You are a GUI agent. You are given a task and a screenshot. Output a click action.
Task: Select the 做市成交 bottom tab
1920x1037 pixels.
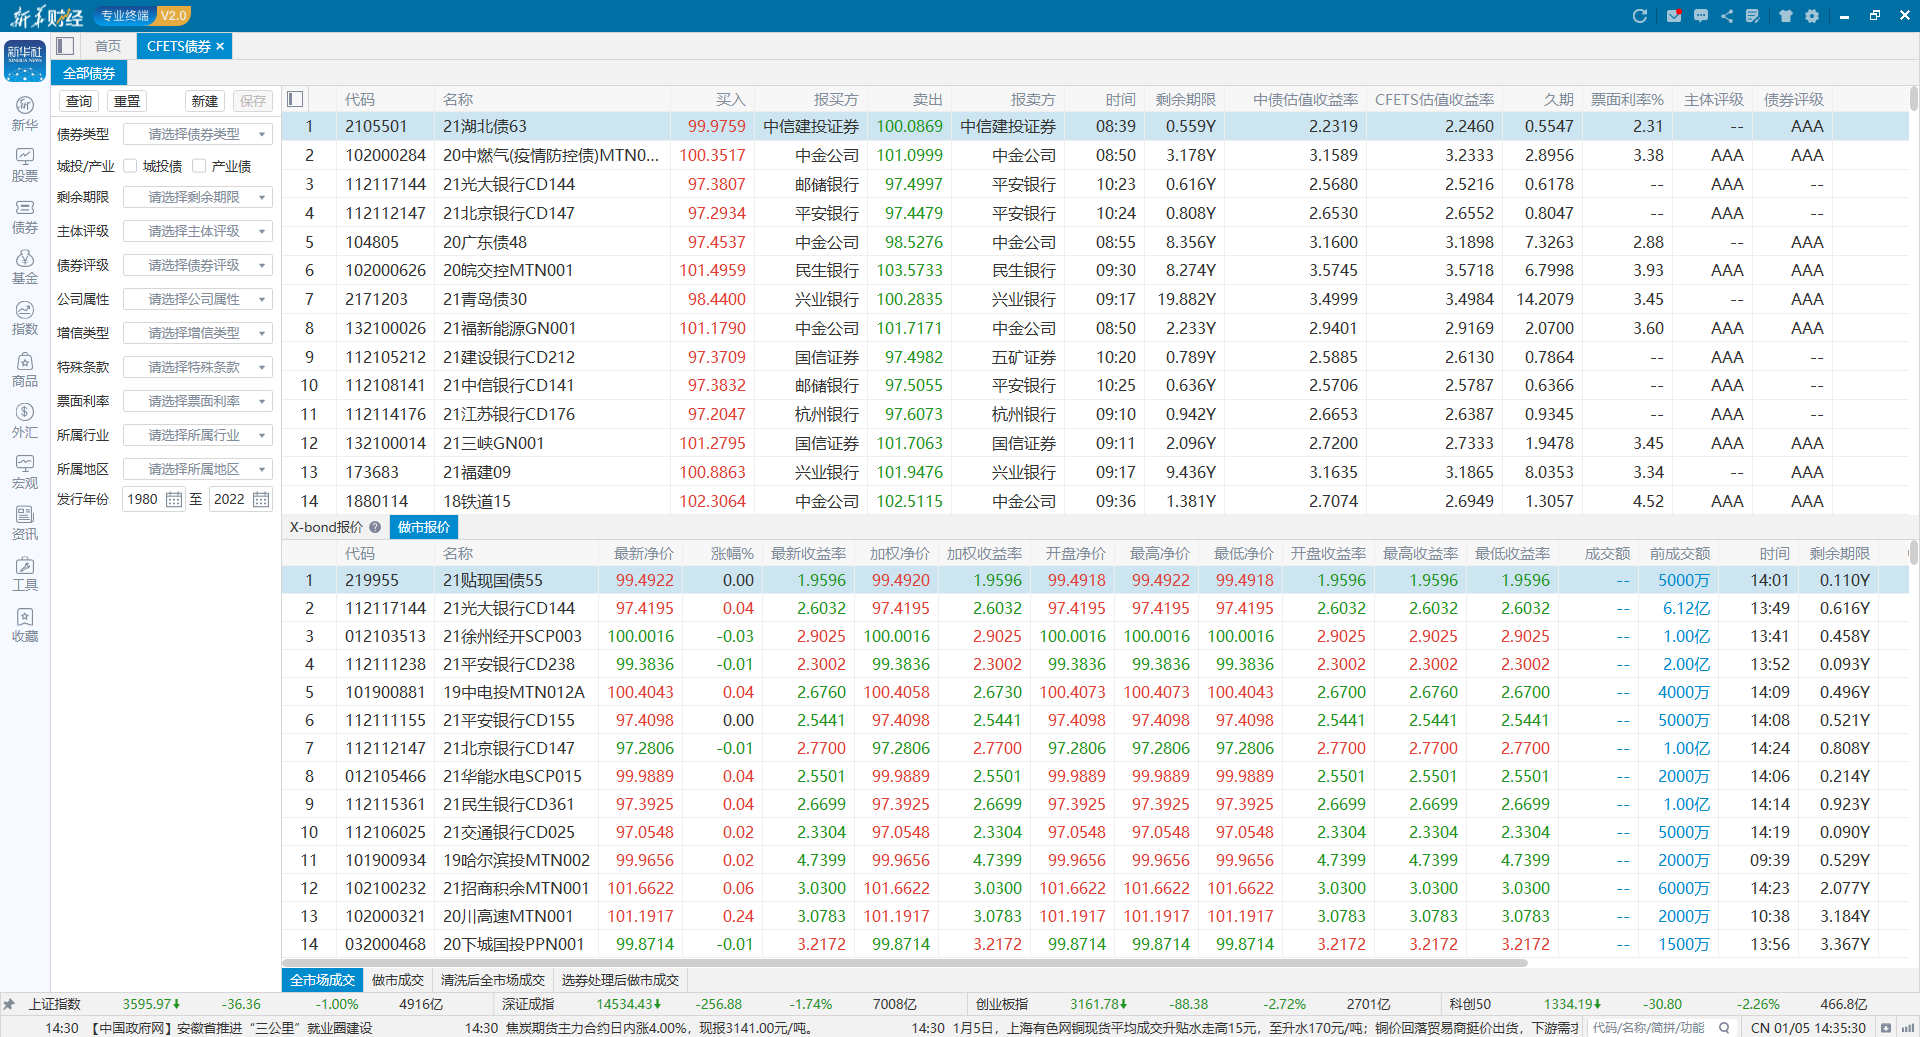coord(398,980)
